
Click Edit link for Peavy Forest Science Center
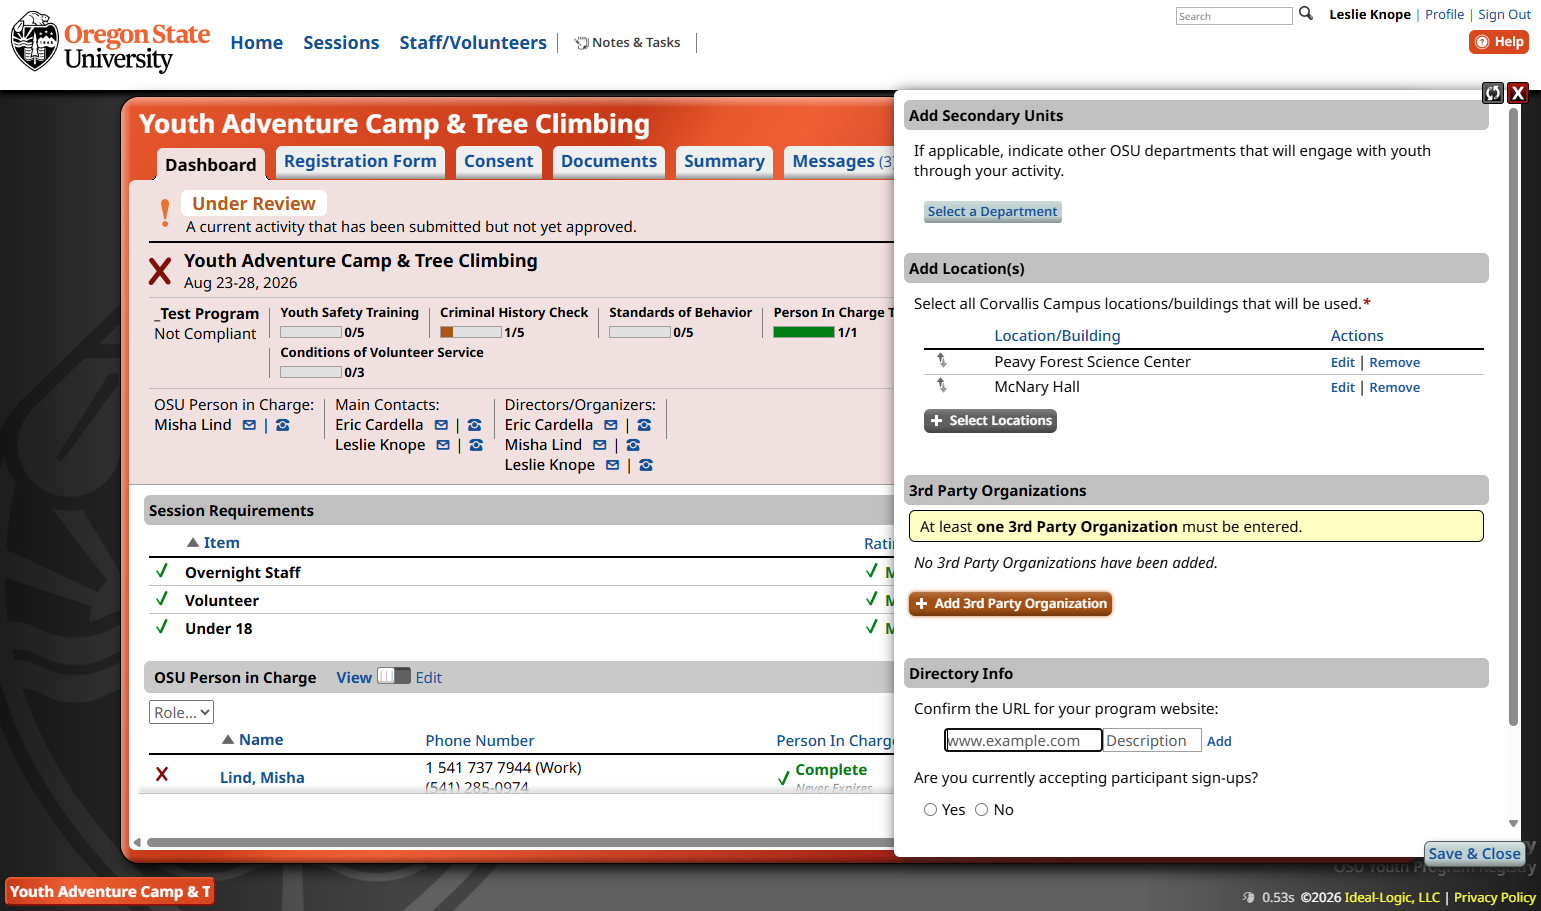click(x=1342, y=363)
